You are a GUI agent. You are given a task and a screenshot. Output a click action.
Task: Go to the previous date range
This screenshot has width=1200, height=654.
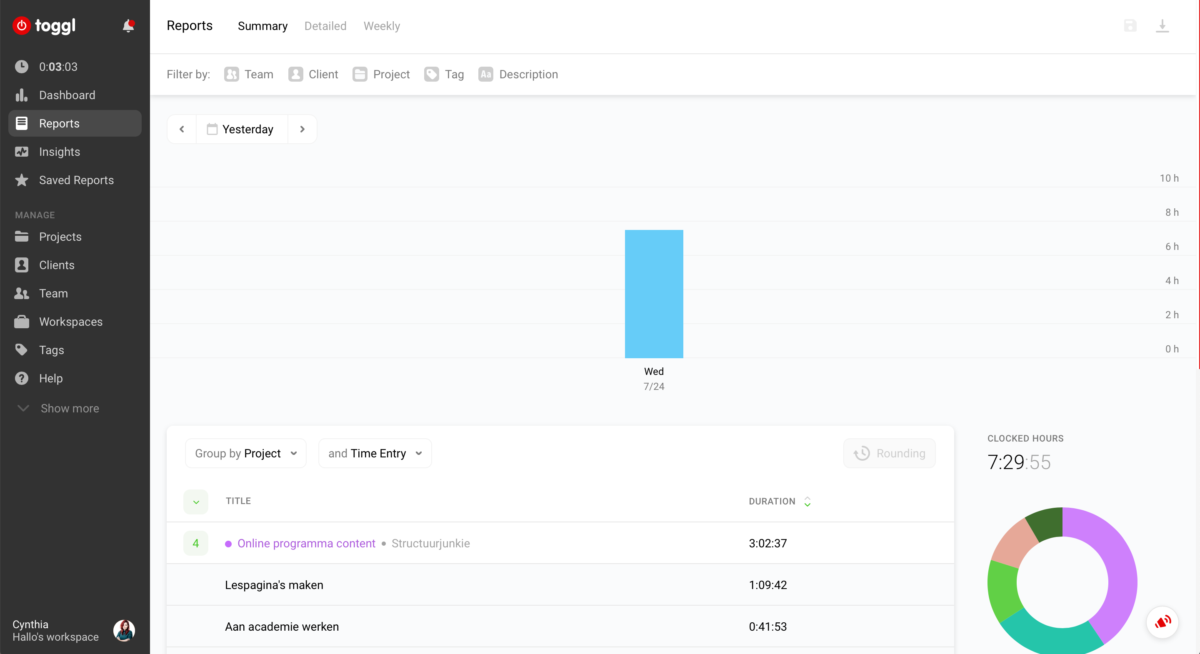[181, 129]
